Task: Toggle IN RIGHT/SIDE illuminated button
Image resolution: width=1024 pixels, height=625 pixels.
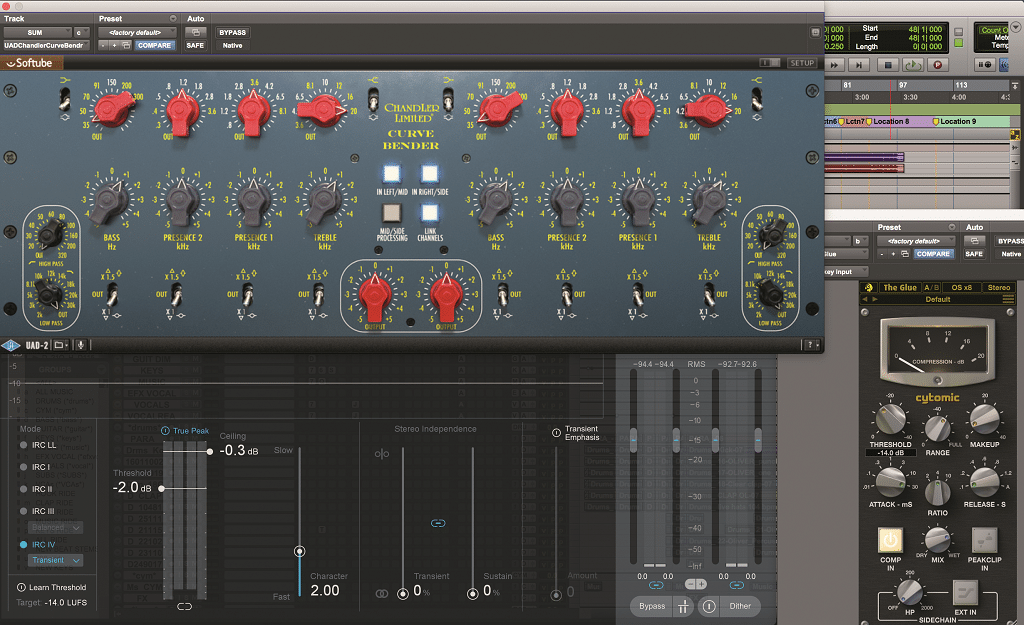Action: [x=430, y=174]
